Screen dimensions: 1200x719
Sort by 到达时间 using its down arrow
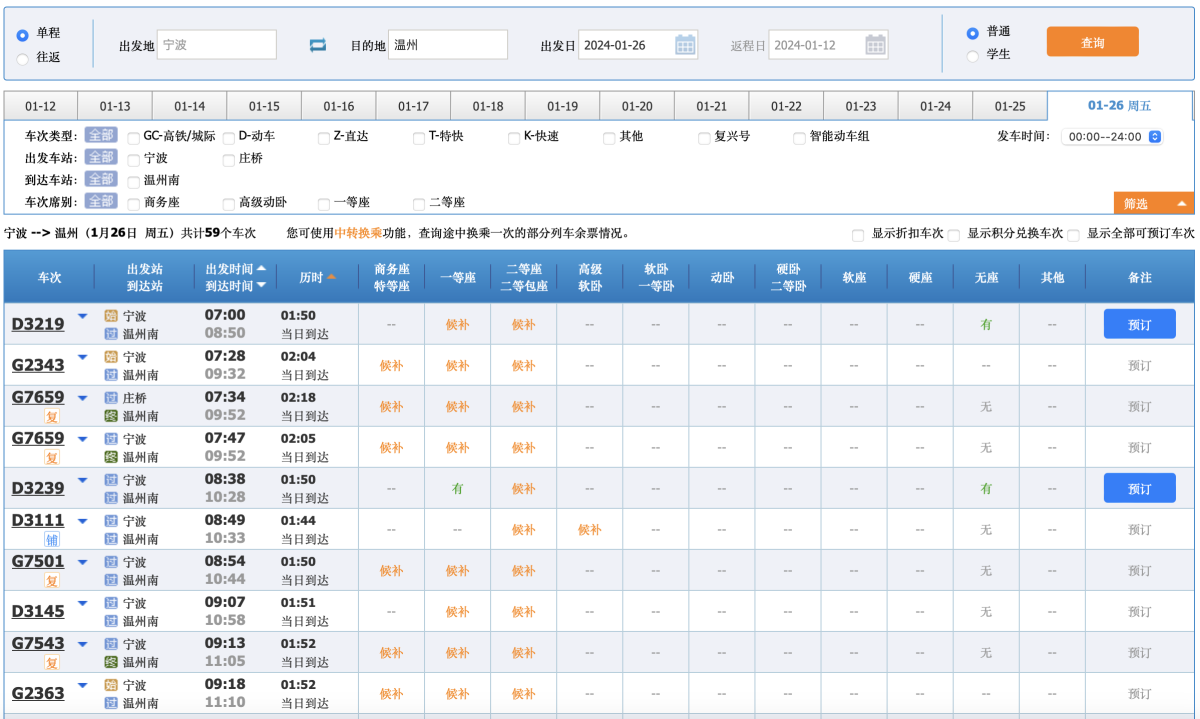pos(261,285)
